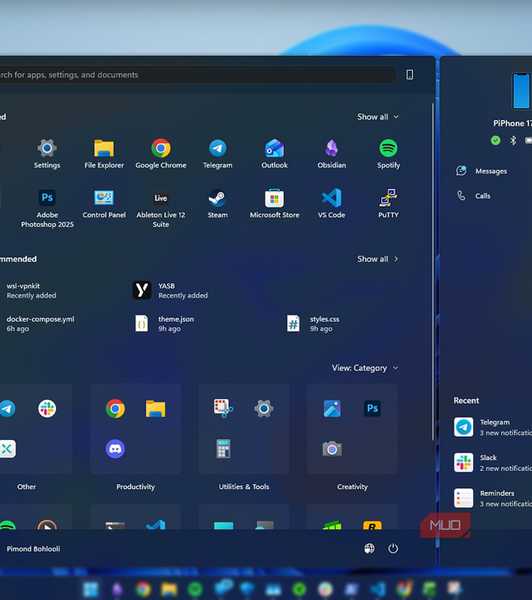Click the Windows Start button on the taskbar
532x600 pixels.
click(x=91, y=589)
